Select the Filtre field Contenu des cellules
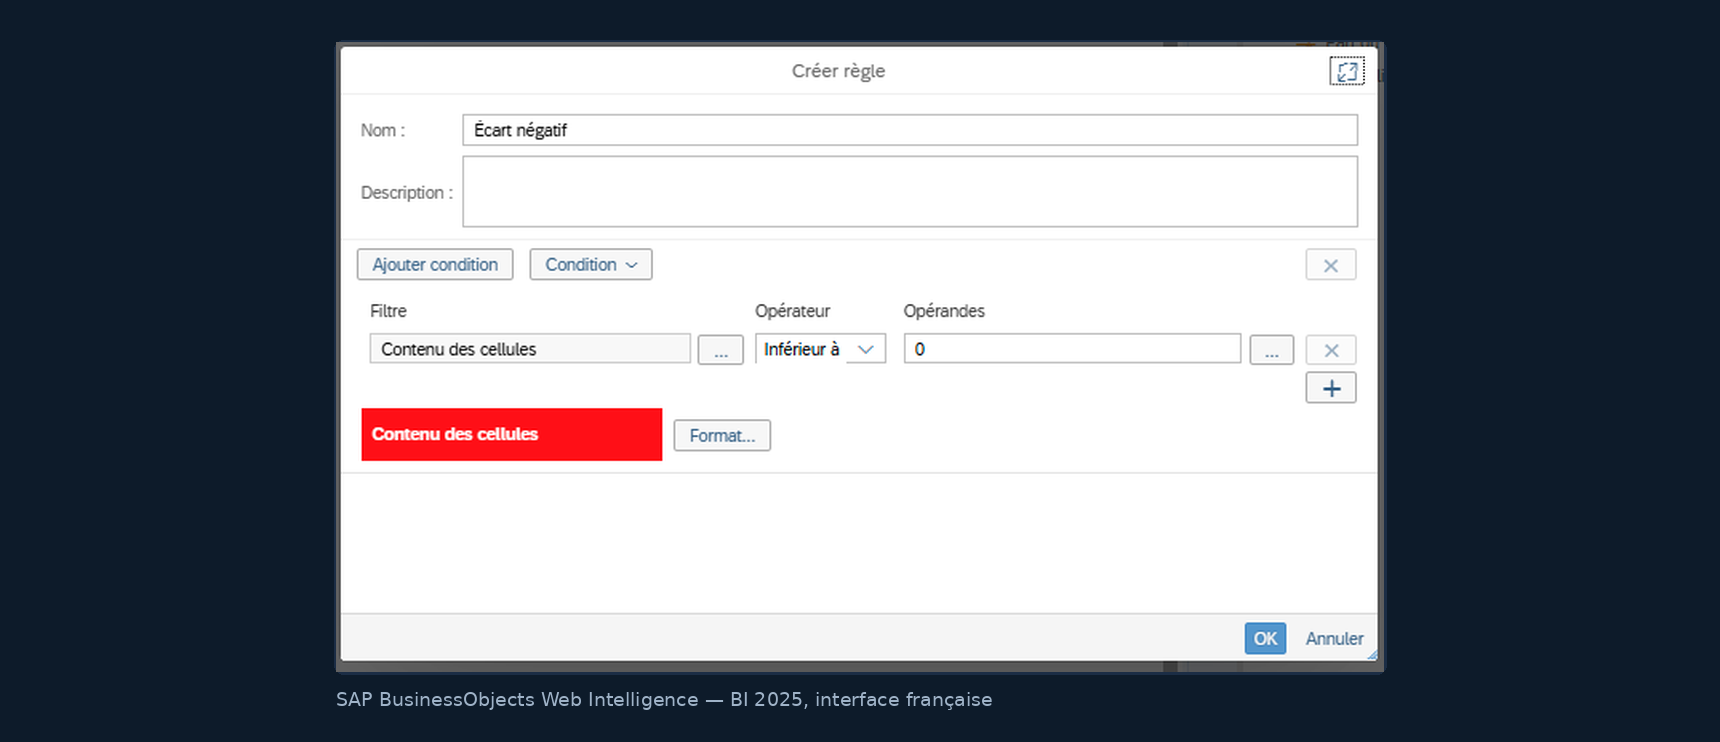Image resolution: width=1720 pixels, height=742 pixels. (x=530, y=349)
